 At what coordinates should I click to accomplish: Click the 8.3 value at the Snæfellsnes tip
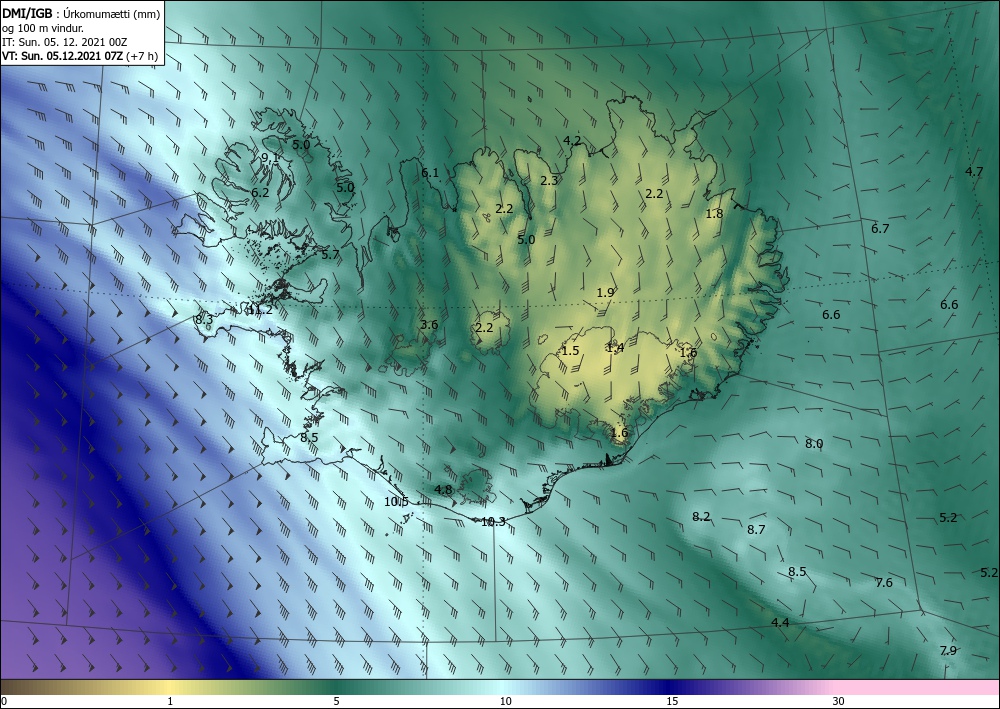204,319
